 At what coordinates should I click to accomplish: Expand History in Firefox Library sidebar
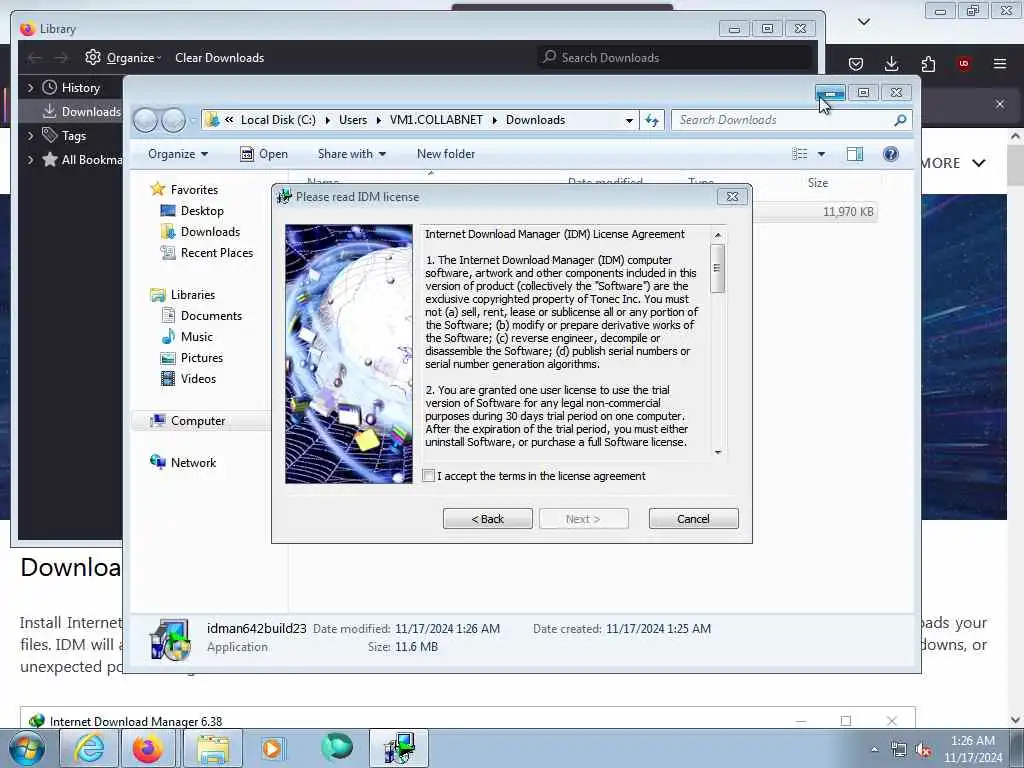(x=30, y=88)
